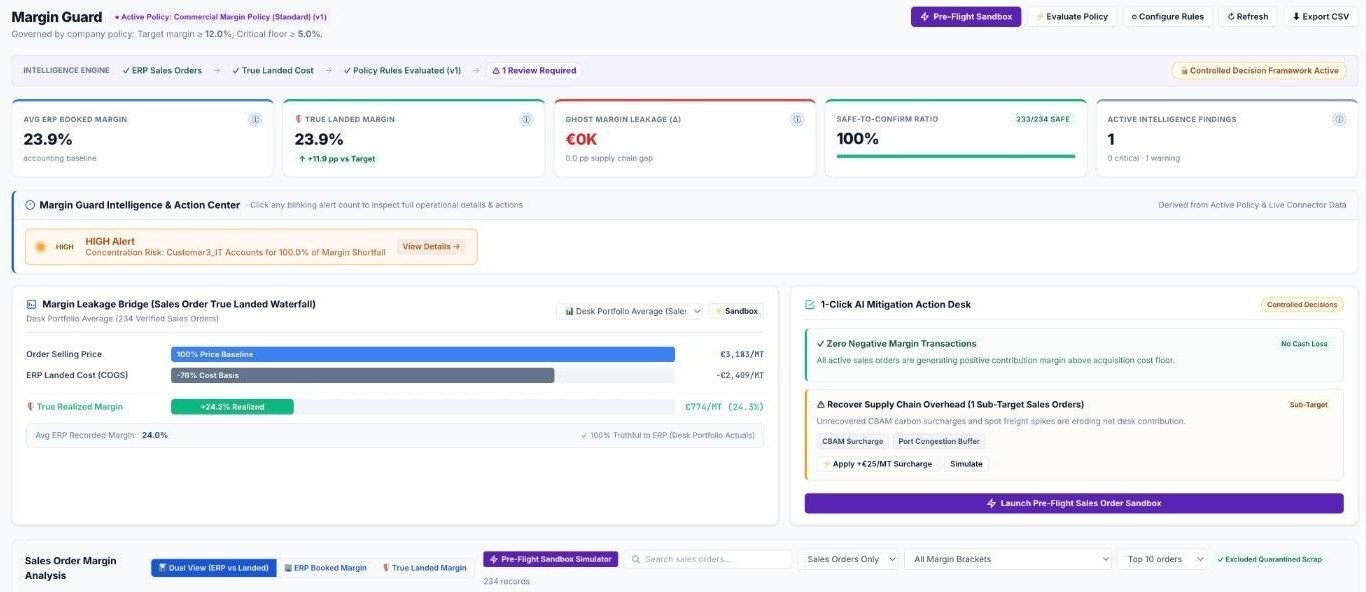Switch to ERP Booked Margin tab
Viewport: 1366px width, 592px height.
coord(325,568)
